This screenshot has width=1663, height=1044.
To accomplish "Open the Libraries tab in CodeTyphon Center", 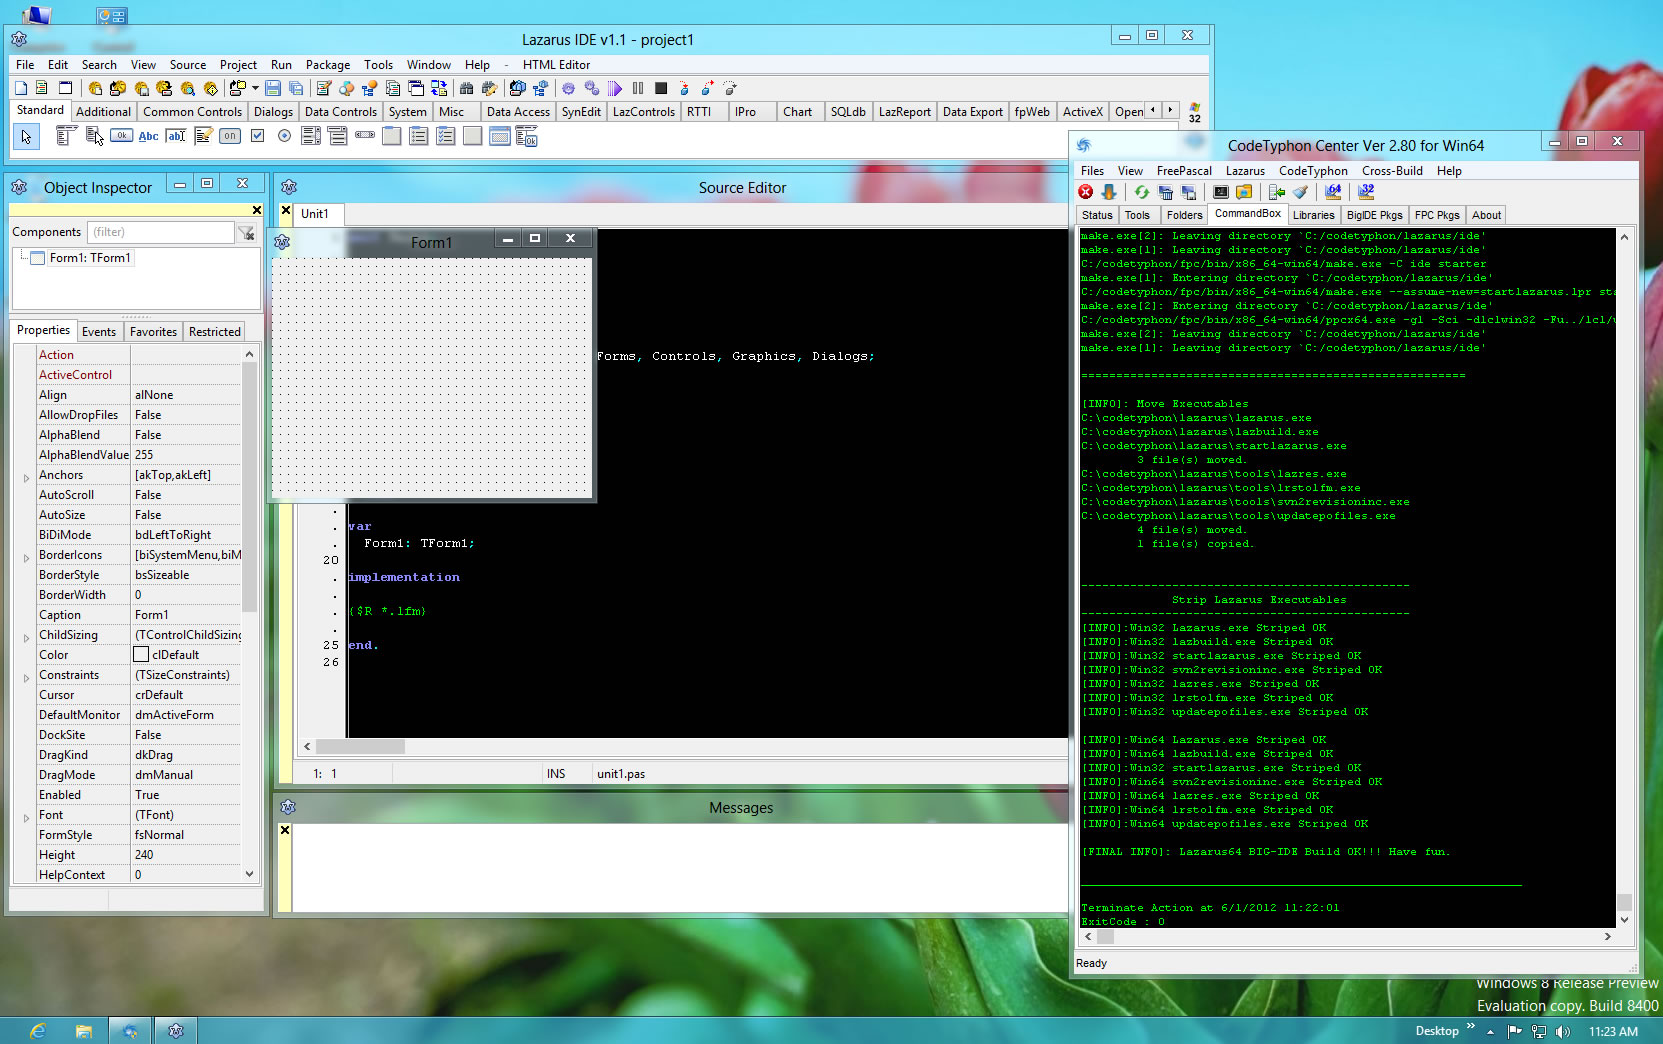I will 1313,215.
